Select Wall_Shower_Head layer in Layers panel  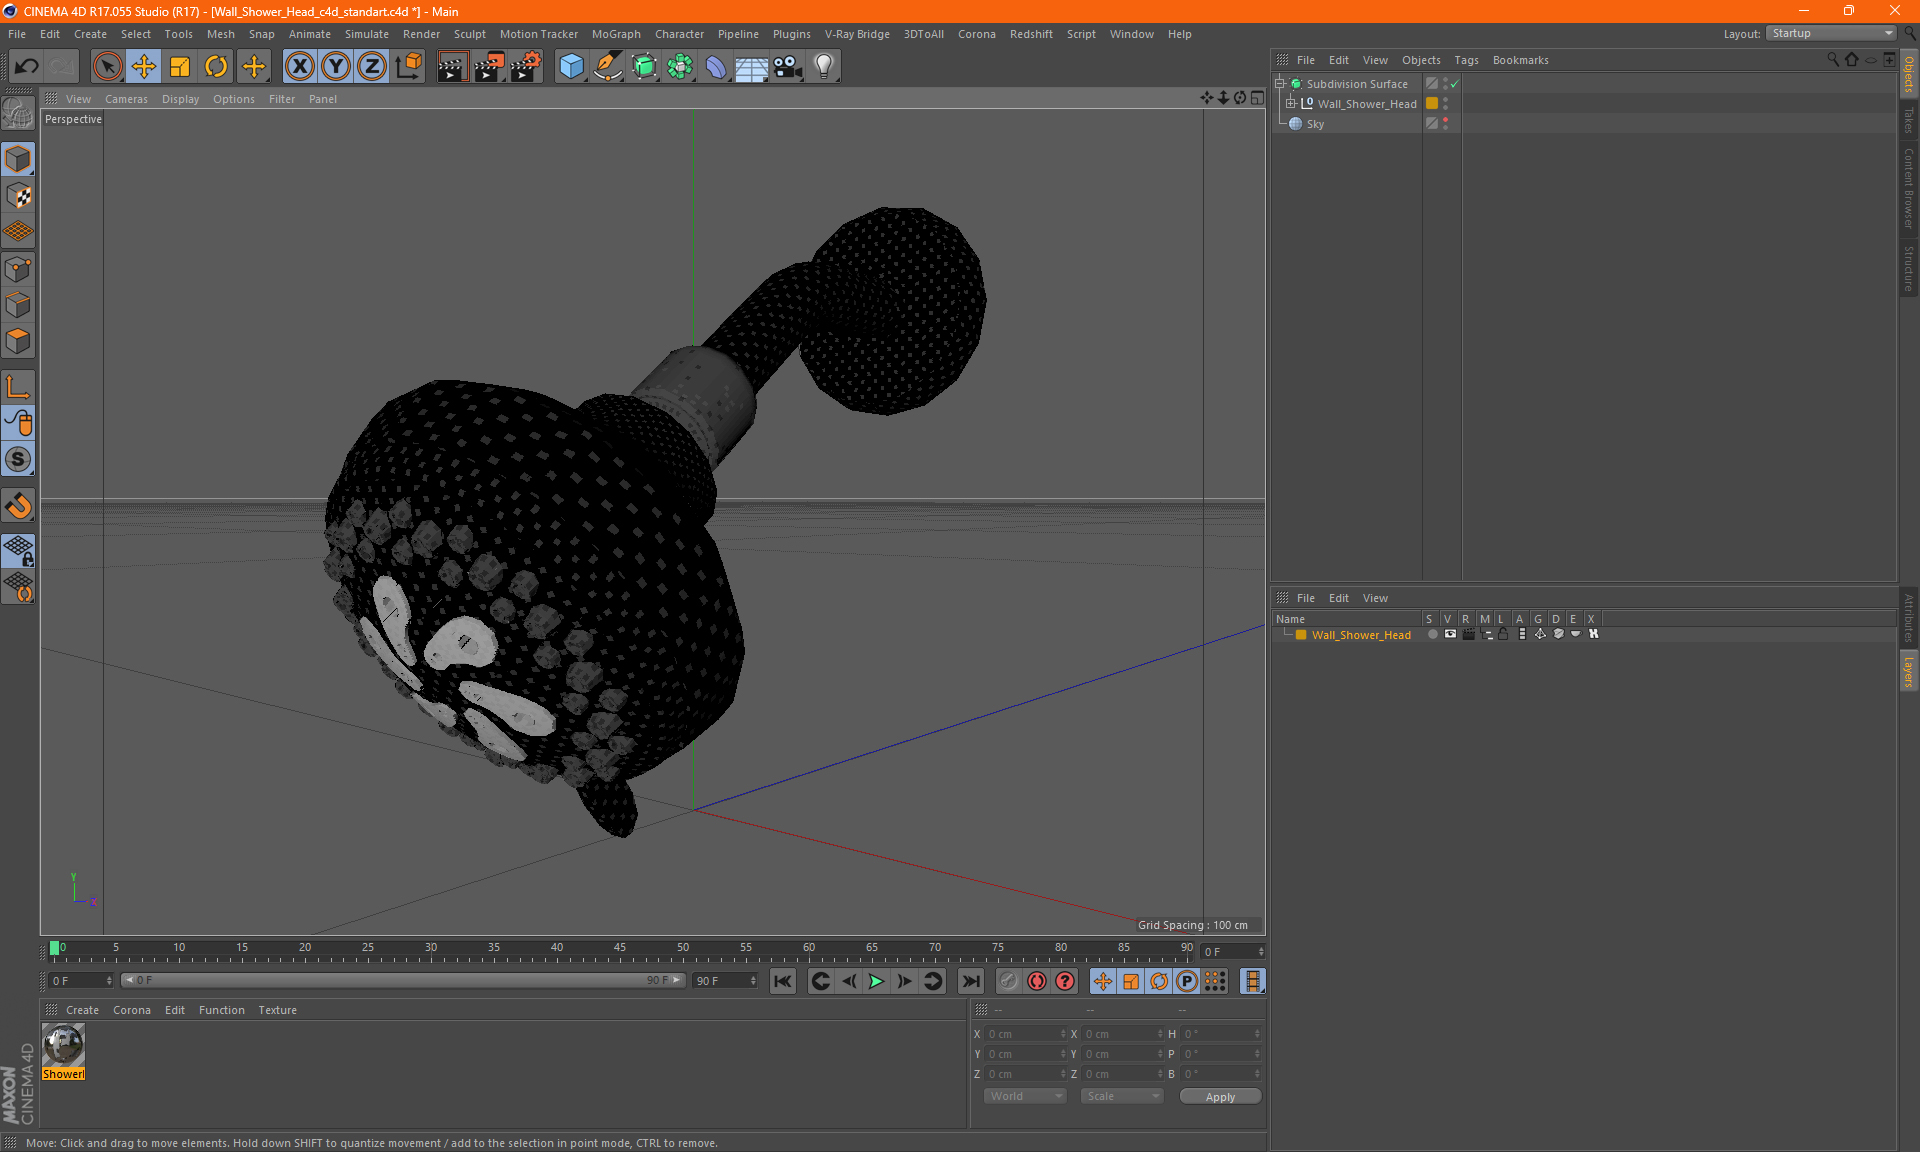pos(1361,635)
